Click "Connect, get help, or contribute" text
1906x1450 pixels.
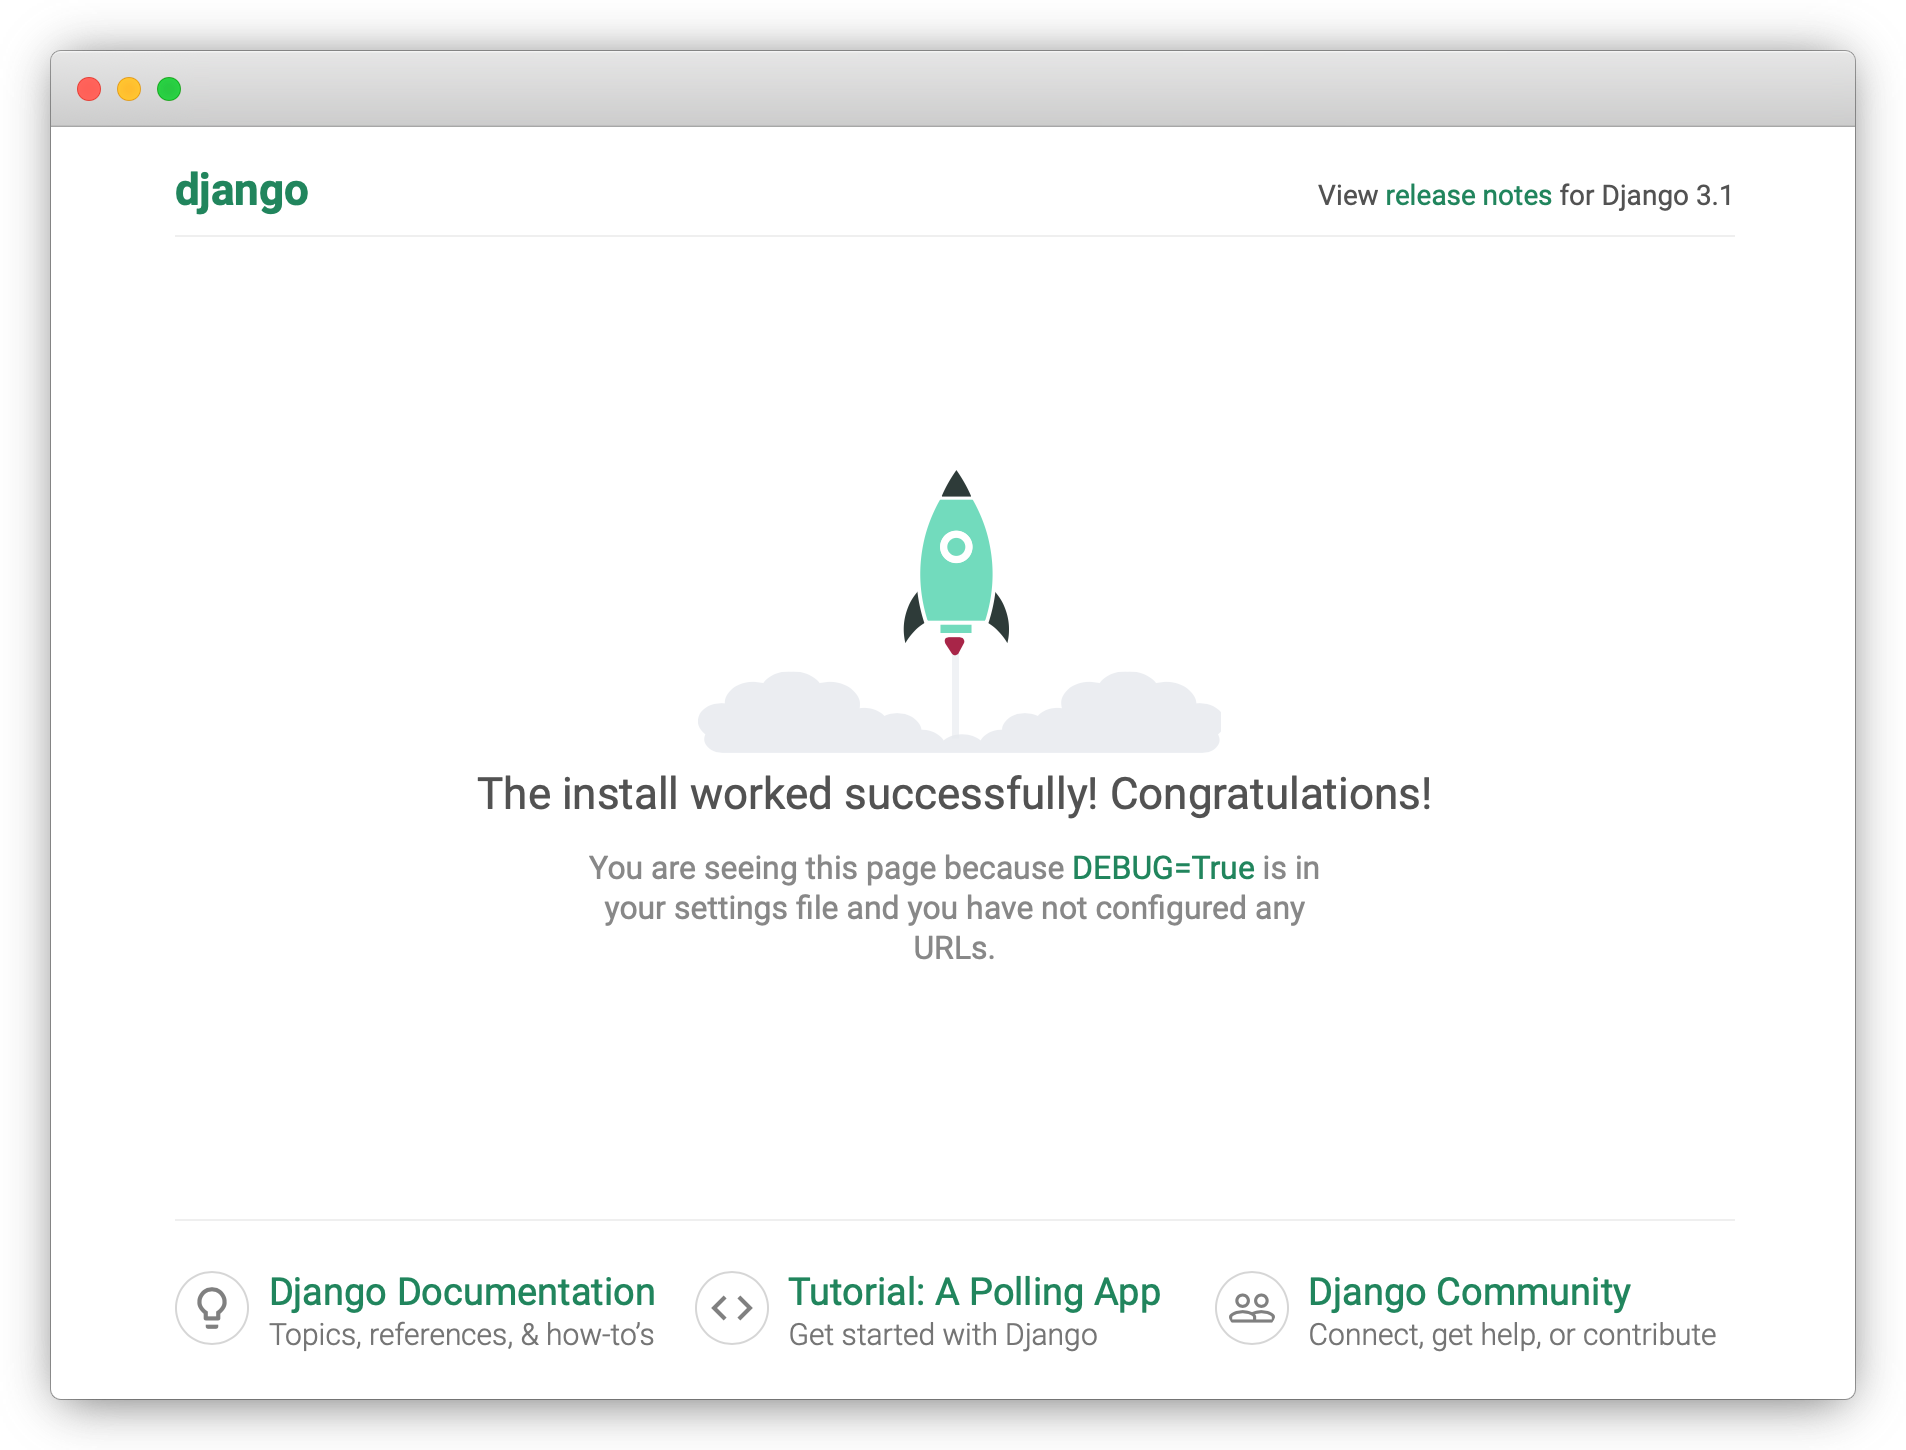click(x=1511, y=1335)
